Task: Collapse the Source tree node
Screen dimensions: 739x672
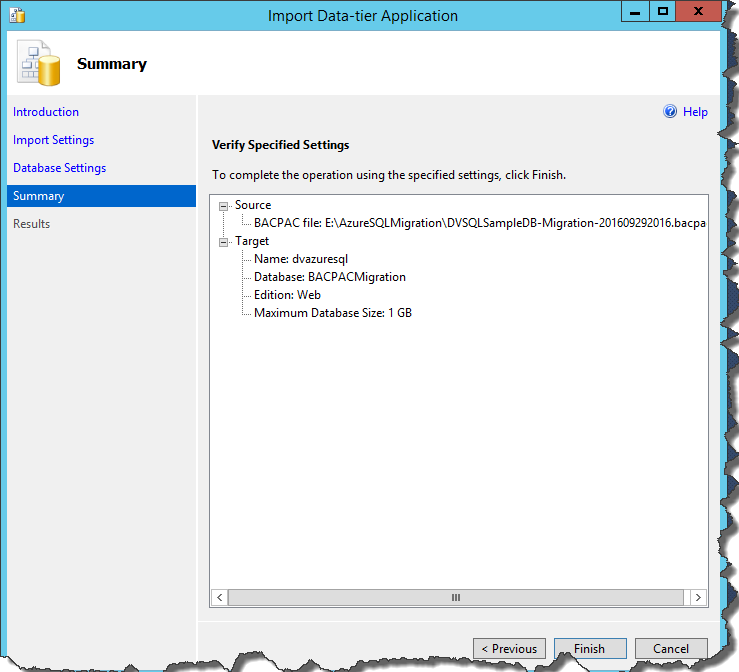Action: tap(223, 206)
